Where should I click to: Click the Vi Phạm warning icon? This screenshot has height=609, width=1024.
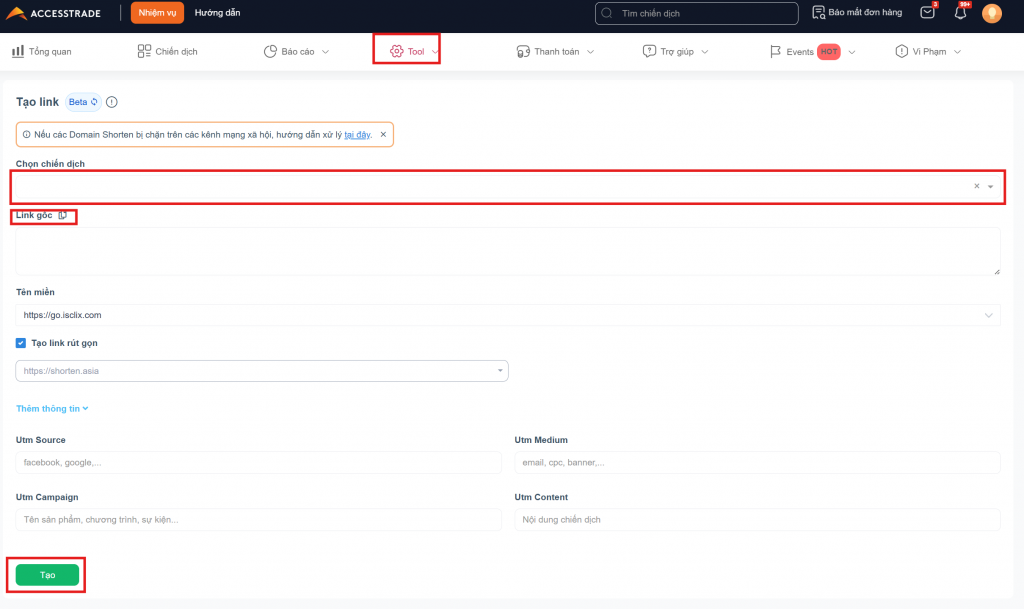click(x=901, y=51)
